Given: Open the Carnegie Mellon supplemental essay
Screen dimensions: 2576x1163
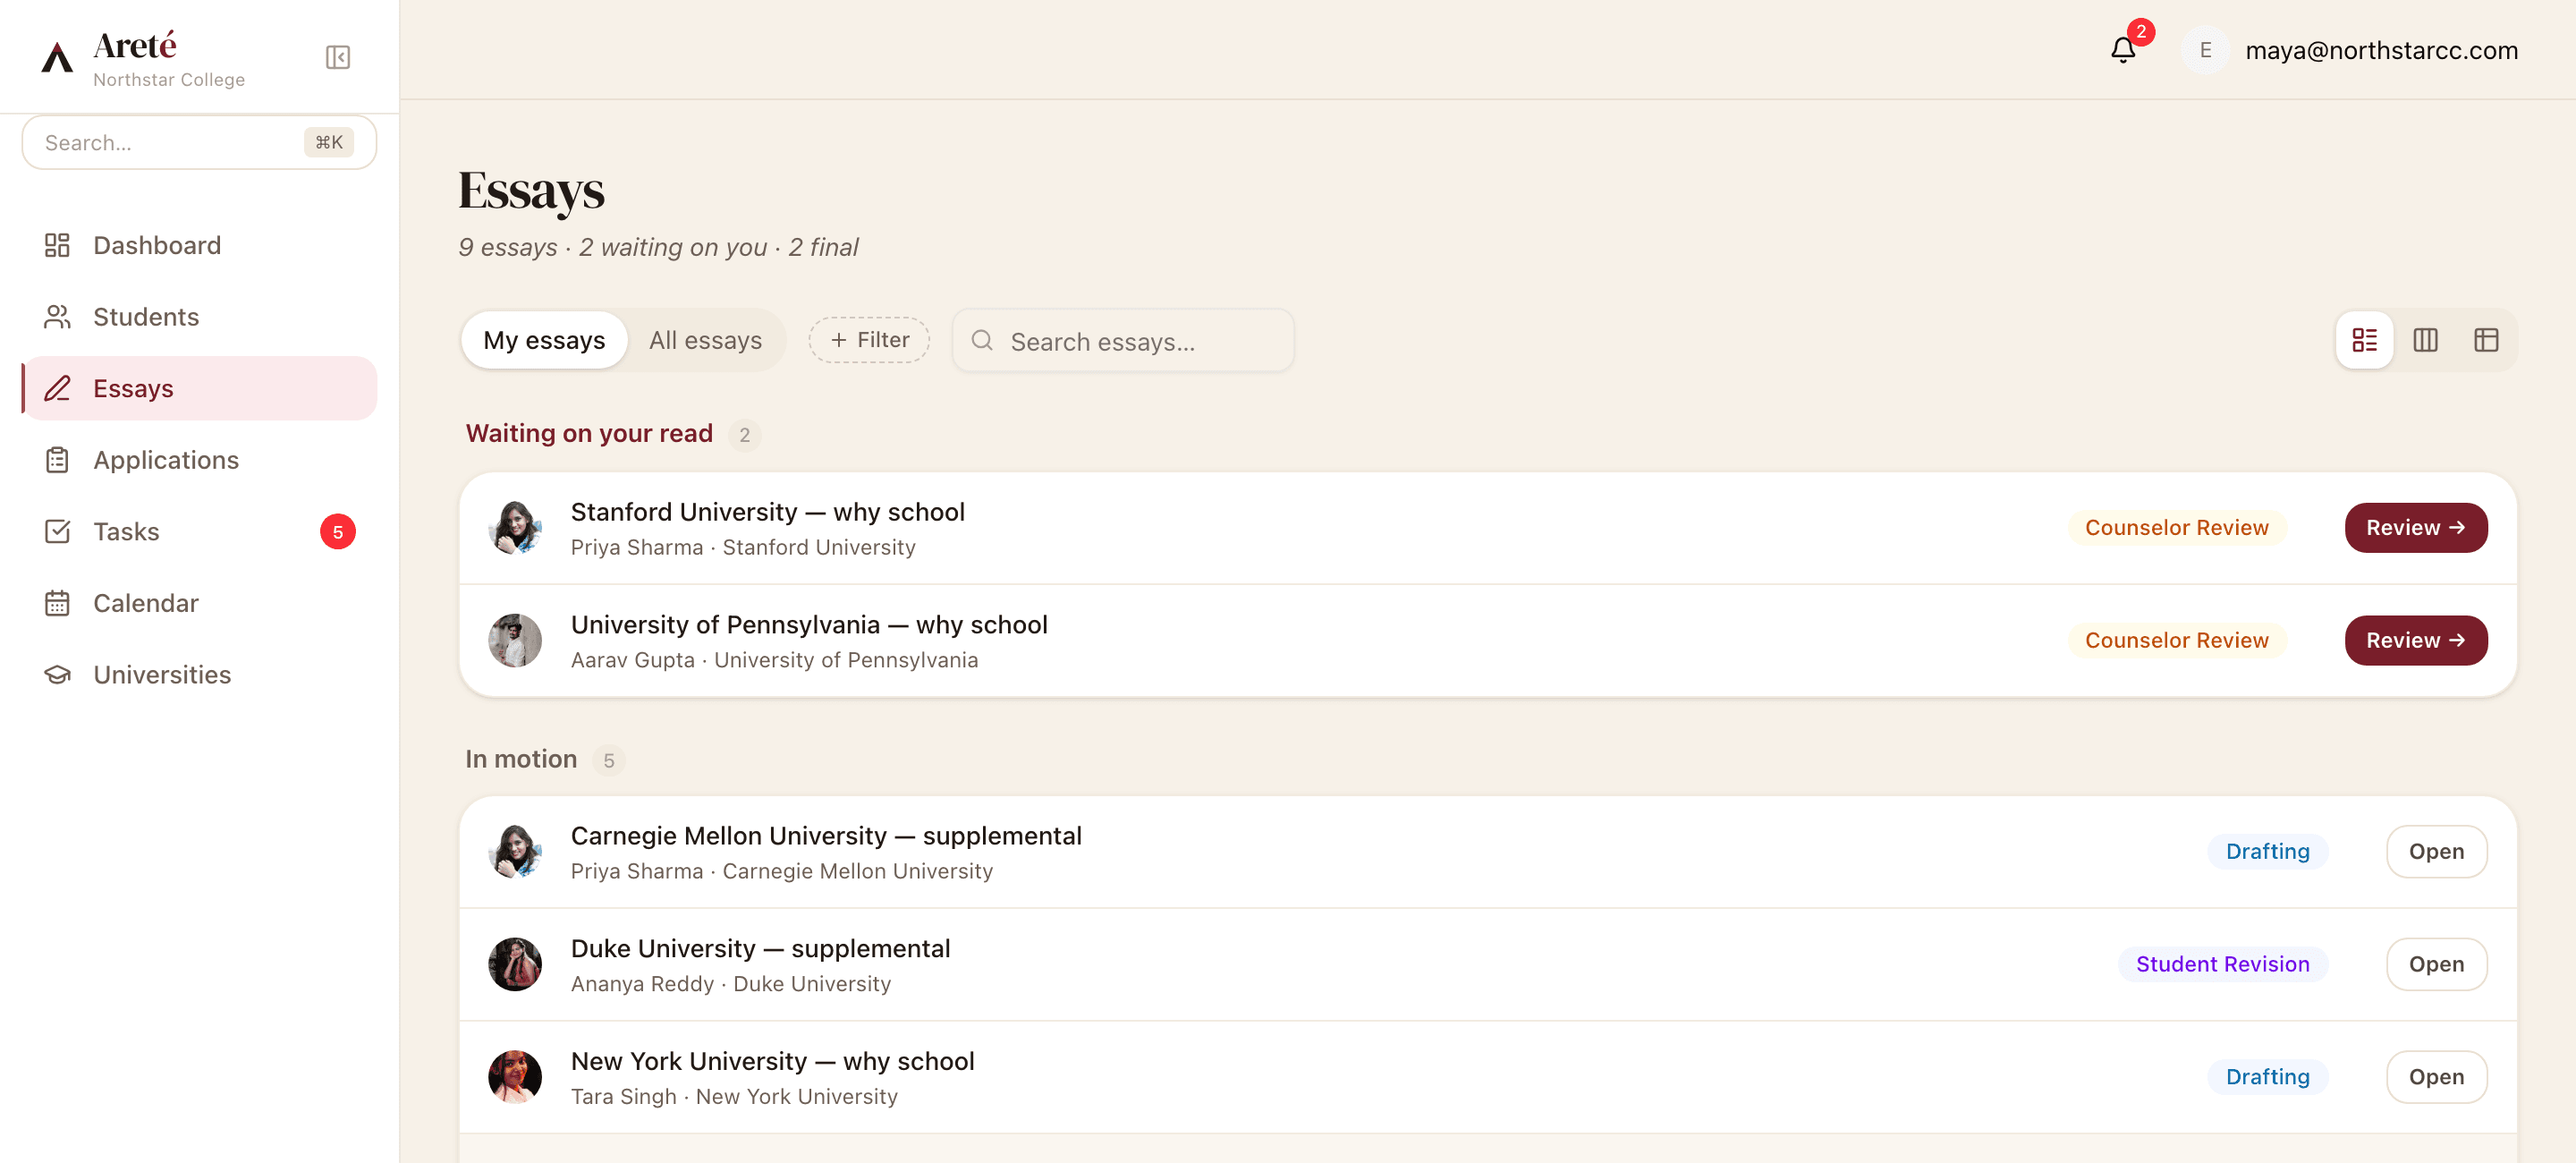Looking at the screenshot, I should coord(2436,852).
